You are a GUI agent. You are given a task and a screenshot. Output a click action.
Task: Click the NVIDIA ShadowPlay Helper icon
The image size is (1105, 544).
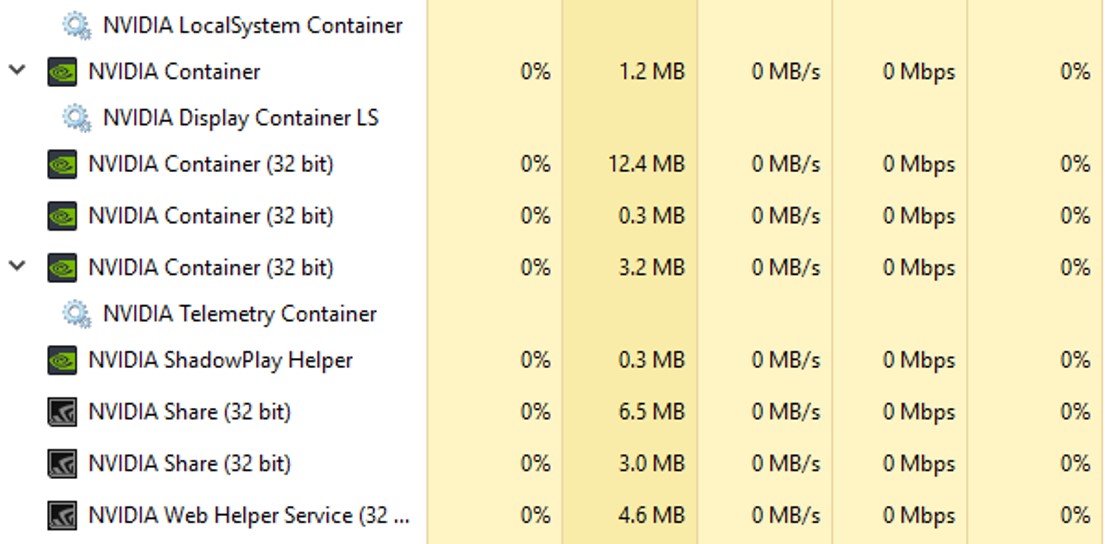[62, 360]
